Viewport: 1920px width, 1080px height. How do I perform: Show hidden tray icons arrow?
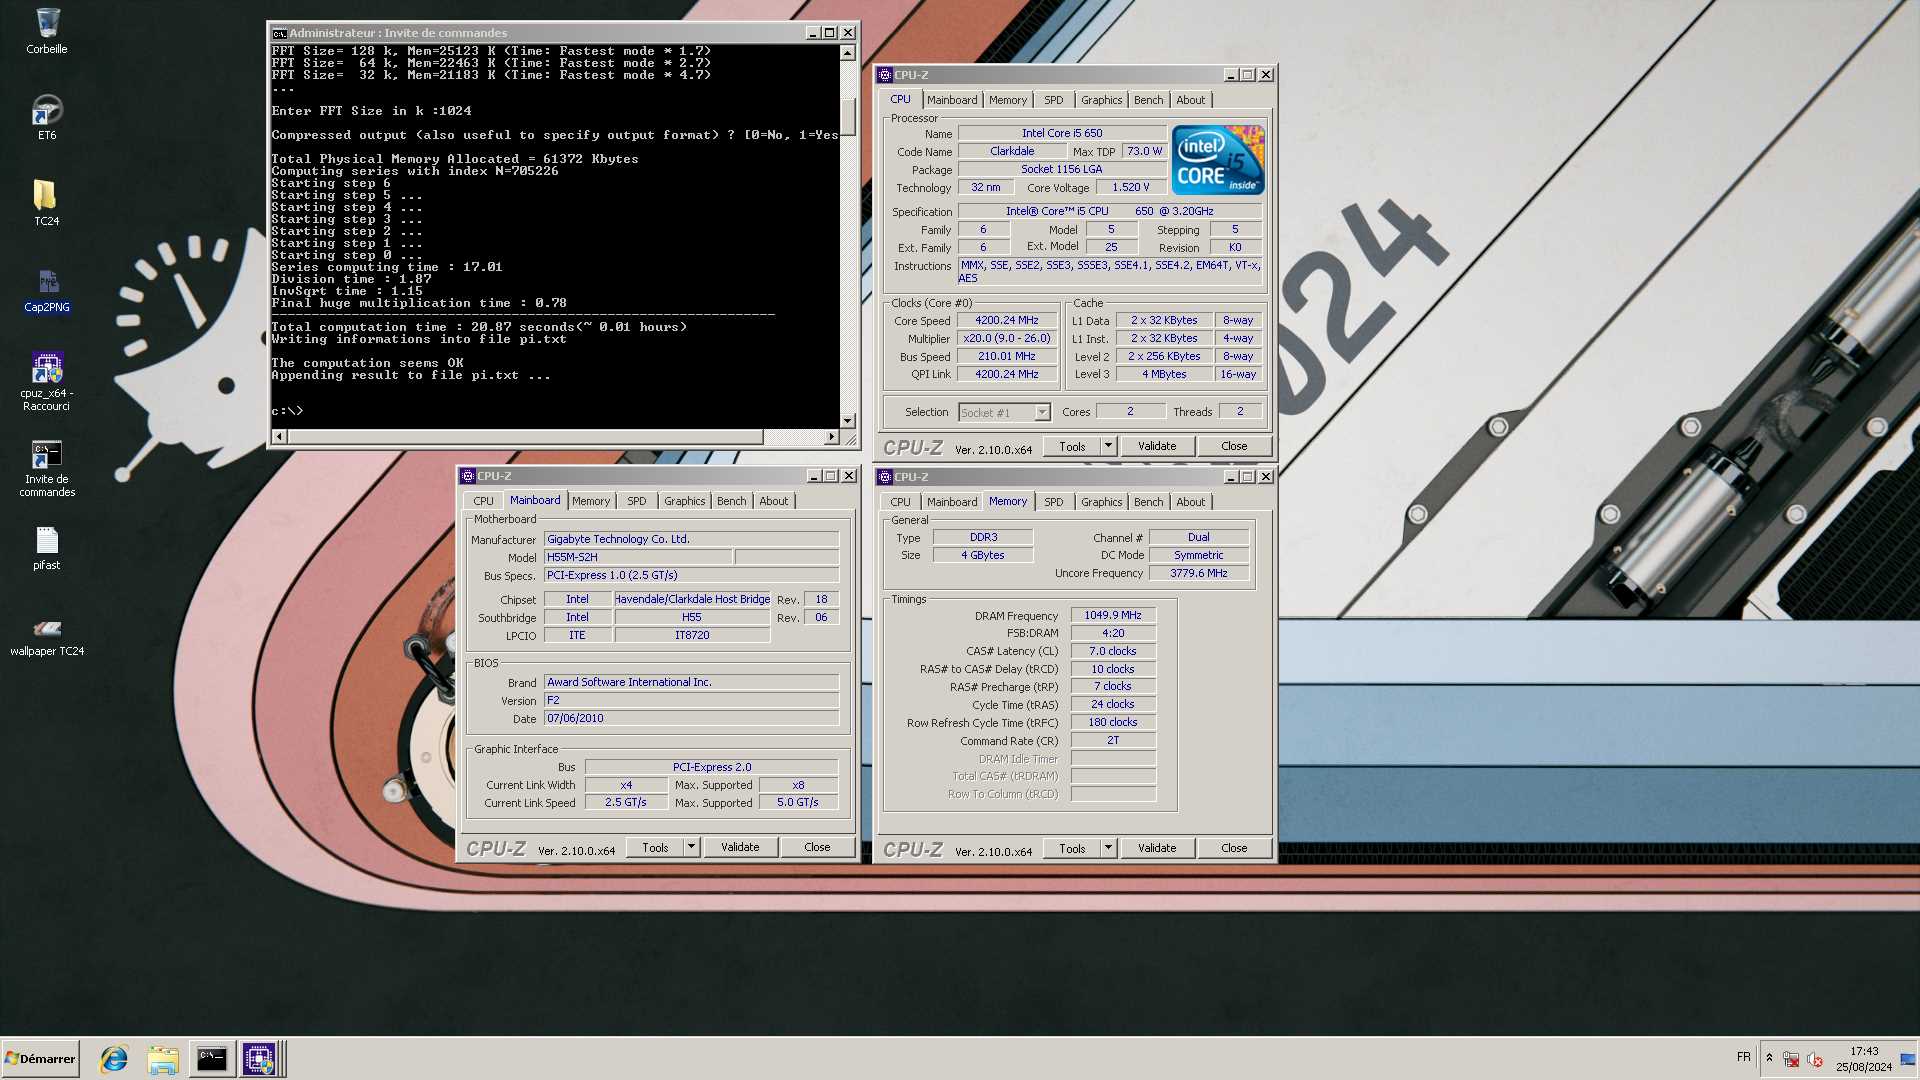(x=1769, y=1058)
